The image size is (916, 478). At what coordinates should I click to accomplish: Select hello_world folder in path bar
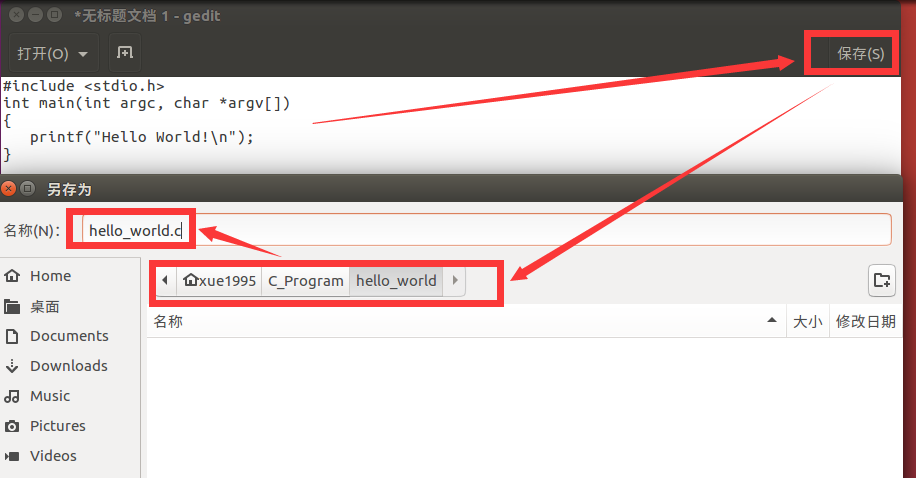pos(396,280)
